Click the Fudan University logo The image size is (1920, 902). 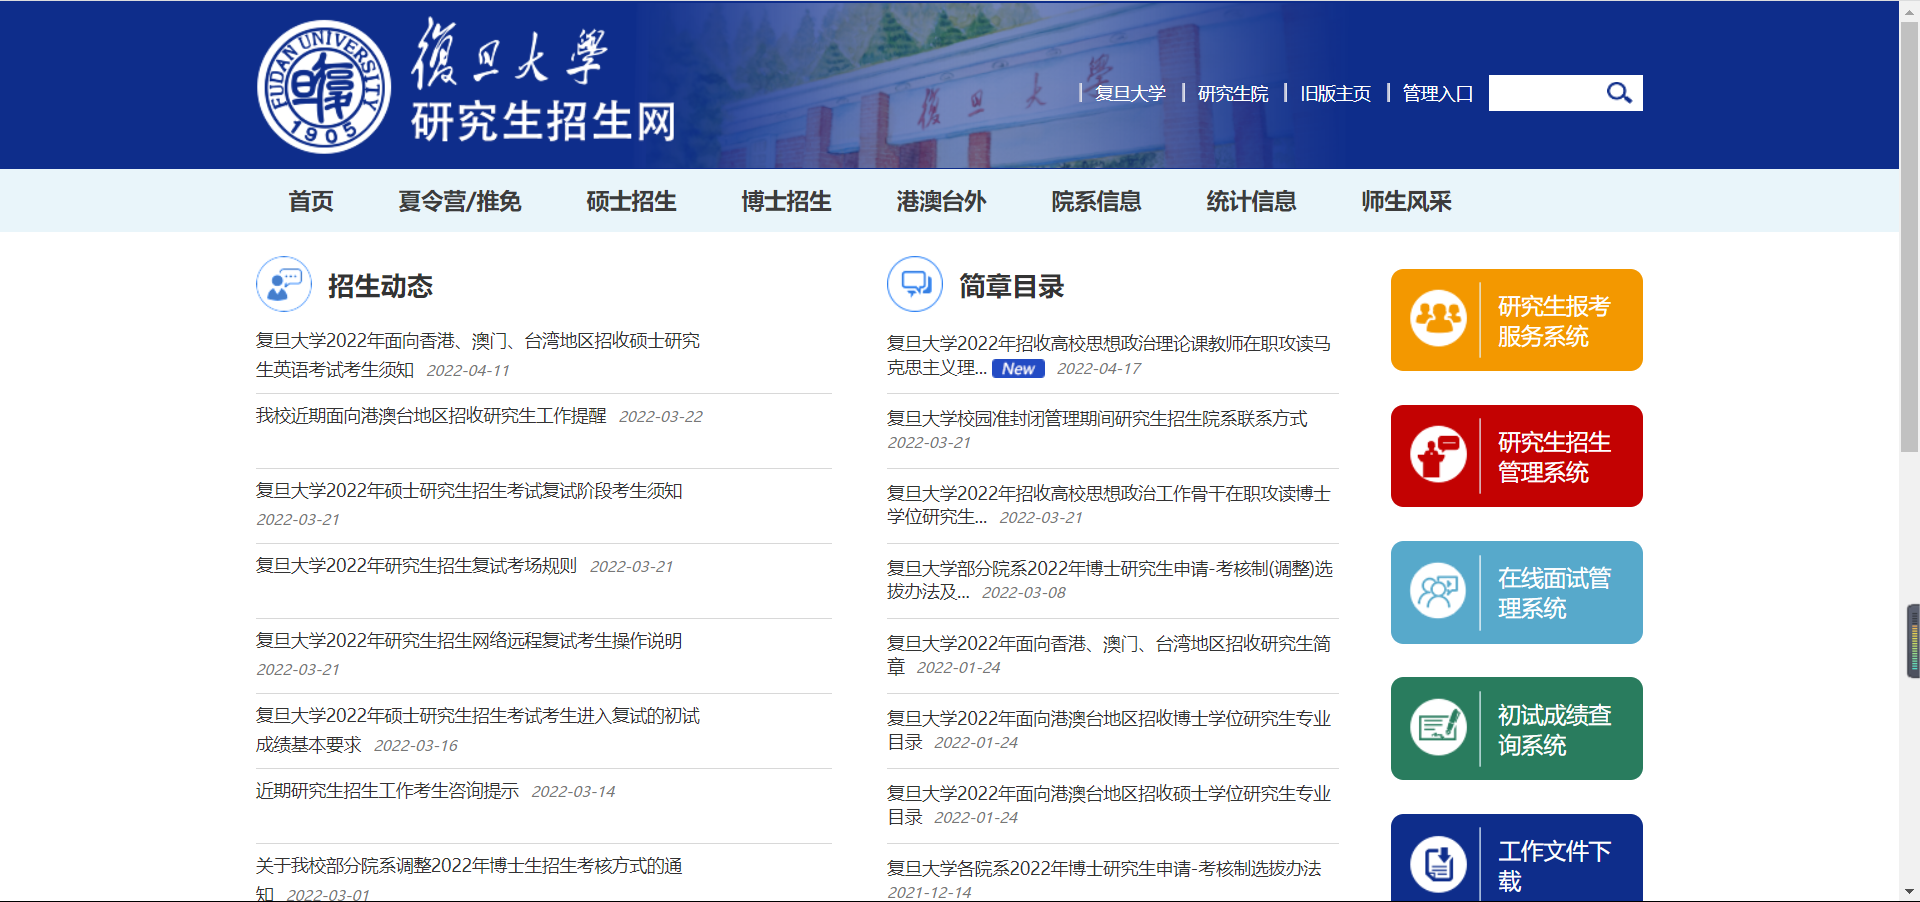pos(325,87)
